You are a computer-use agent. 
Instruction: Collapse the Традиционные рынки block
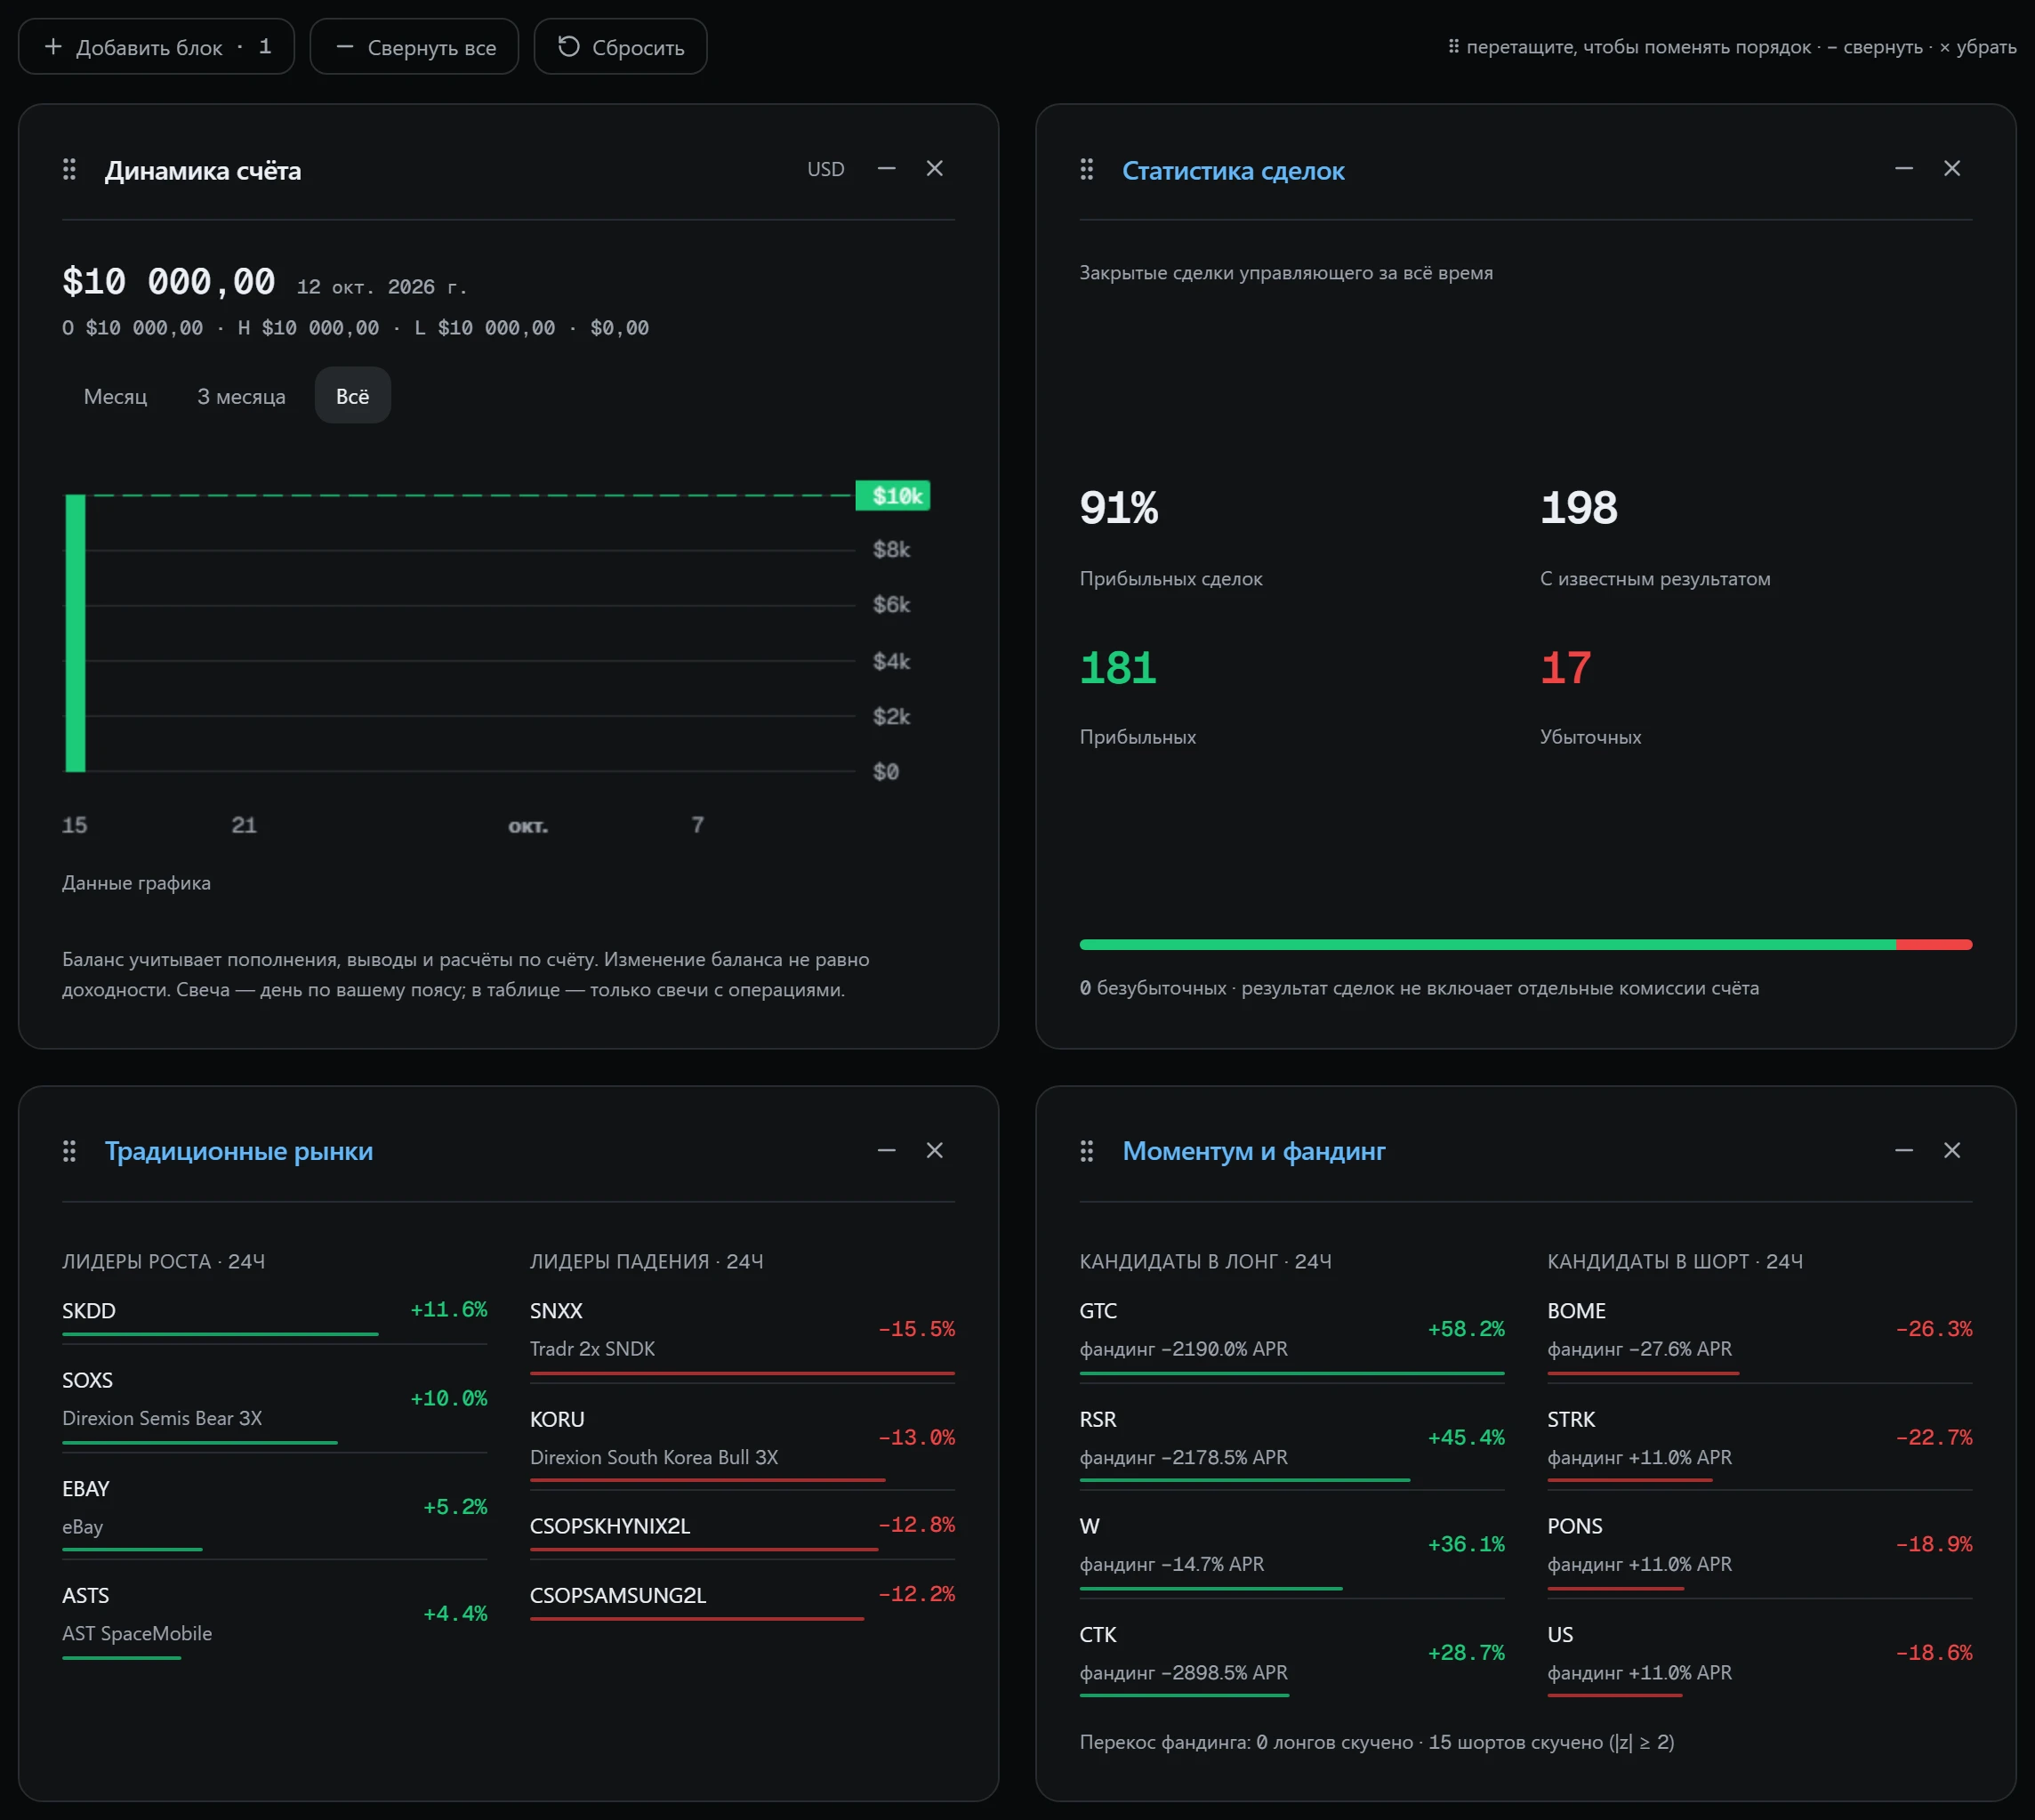(x=886, y=1151)
